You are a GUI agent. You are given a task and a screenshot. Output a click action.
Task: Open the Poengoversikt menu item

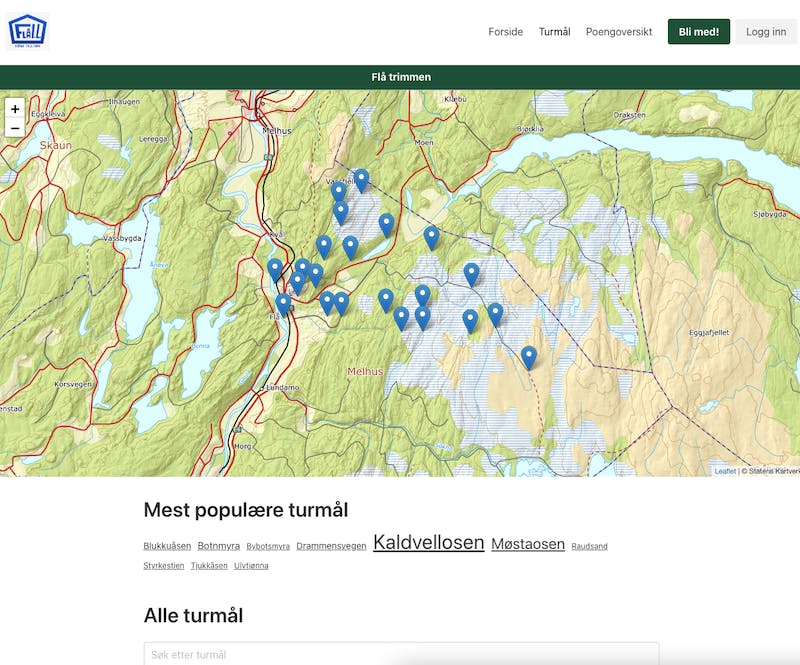(619, 32)
